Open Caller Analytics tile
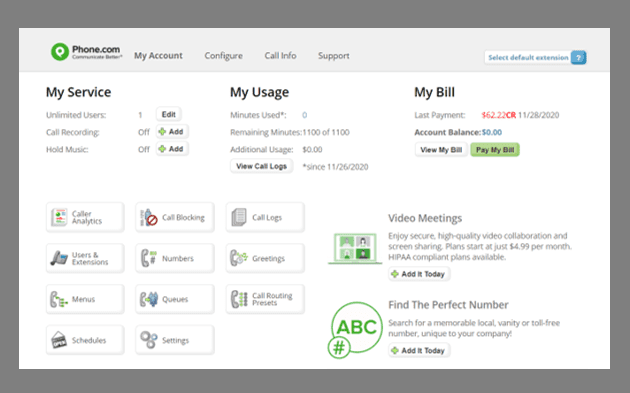The image size is (630, 393). click(x=85, y=217)
